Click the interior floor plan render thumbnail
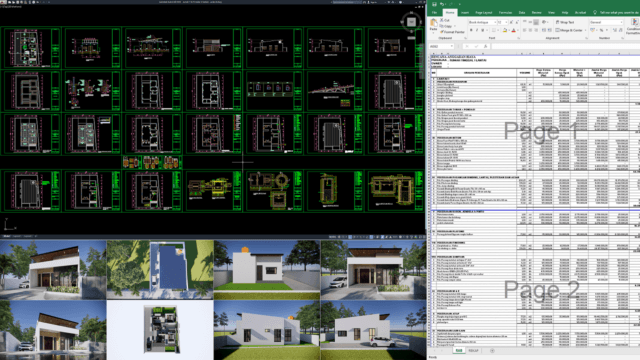 160,330
